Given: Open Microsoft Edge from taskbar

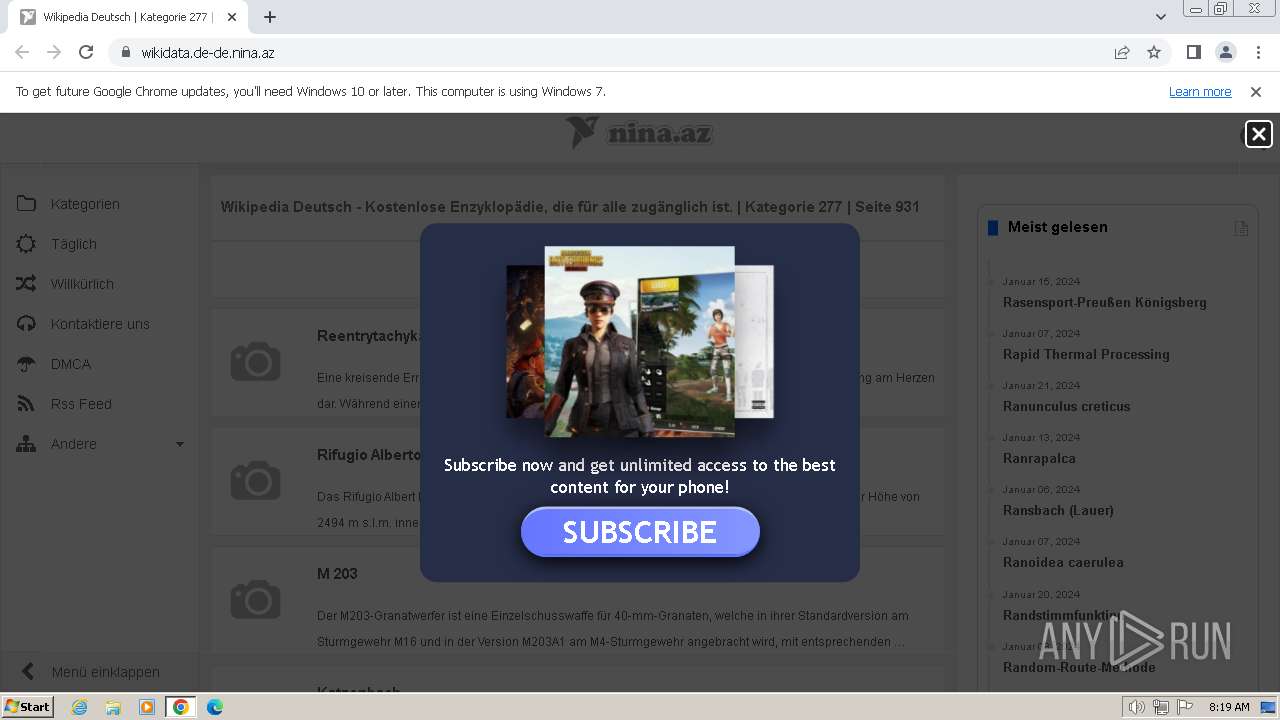Looking at the screenshot, I should pyautogui.click(x=215, y=707).
